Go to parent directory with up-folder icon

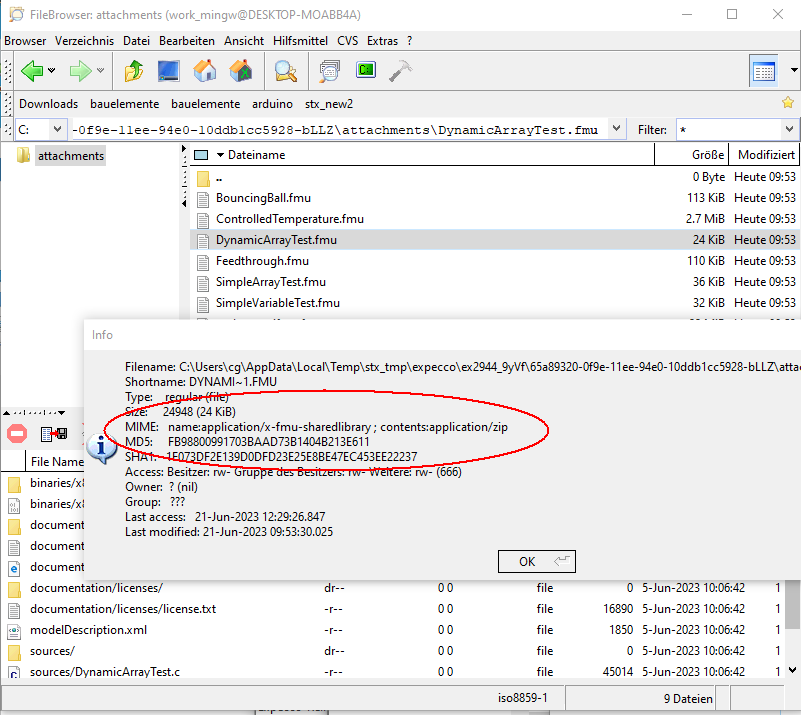[134, 71]
